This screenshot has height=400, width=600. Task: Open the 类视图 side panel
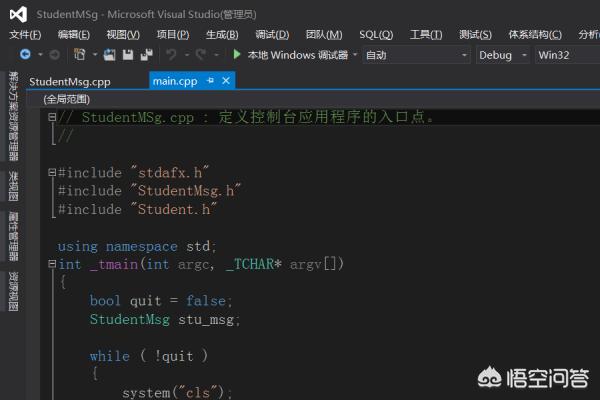click(13, 186)
